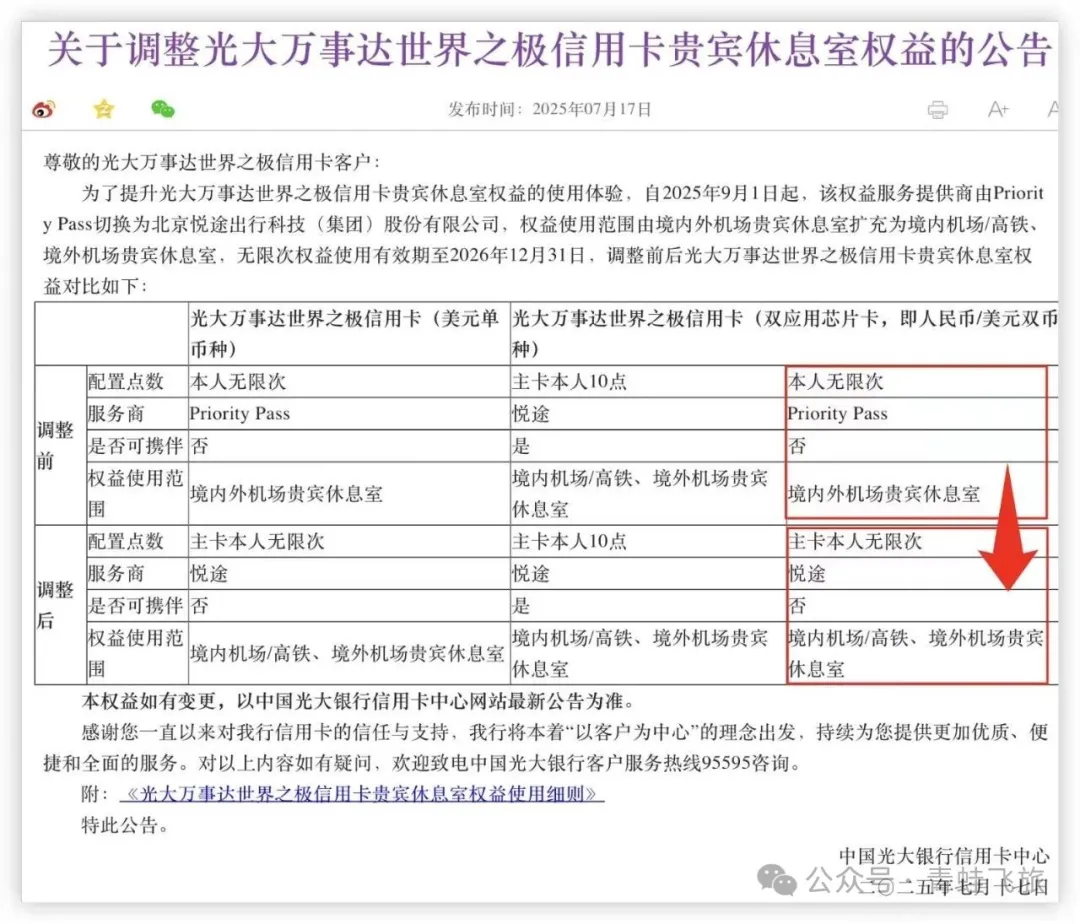Click the 发布时间 2025年07月17日 date text
This screenshot has width=1080, height=924.
pos(549,109)
